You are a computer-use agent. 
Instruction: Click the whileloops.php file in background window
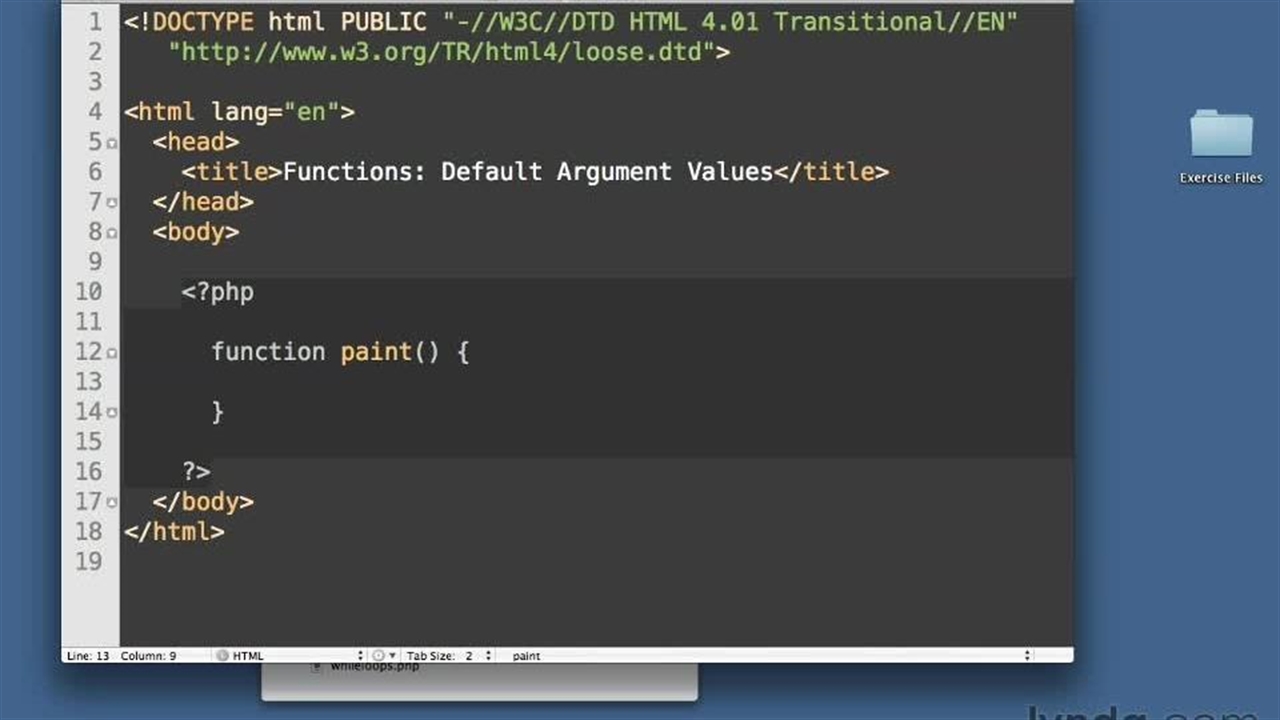pos(375,667)
